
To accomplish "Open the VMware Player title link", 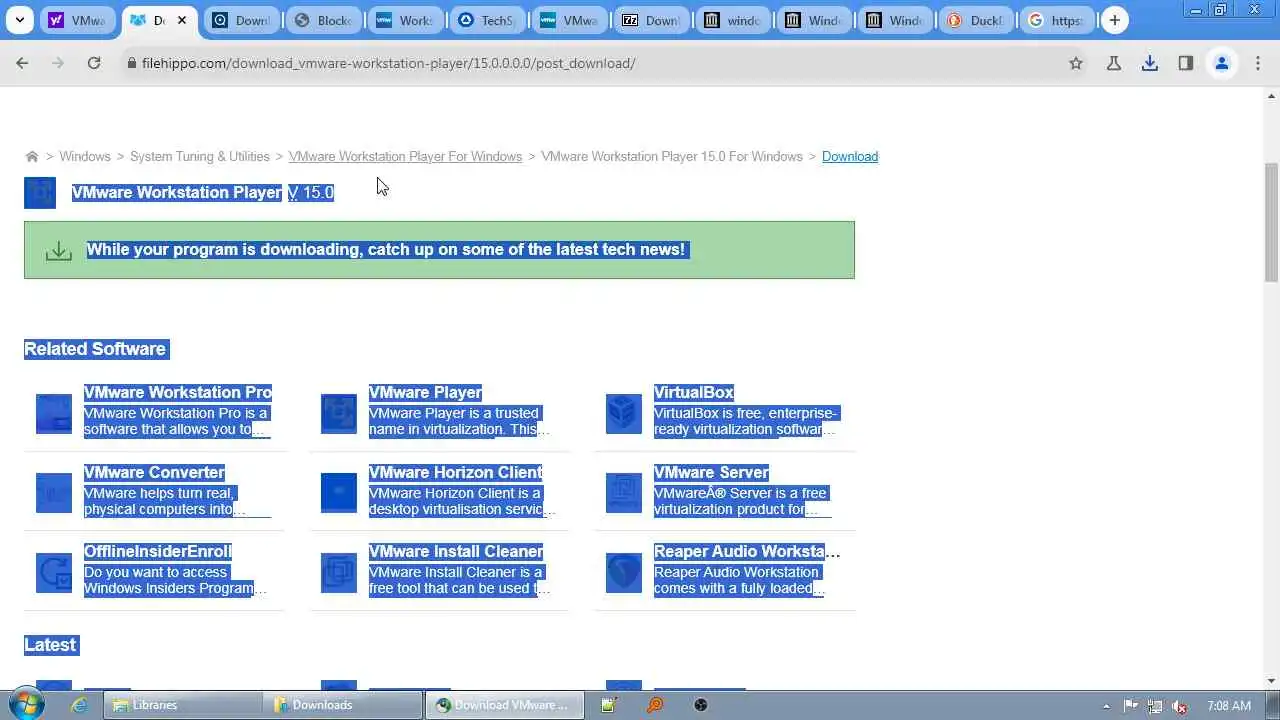I will tap(425, 392).
